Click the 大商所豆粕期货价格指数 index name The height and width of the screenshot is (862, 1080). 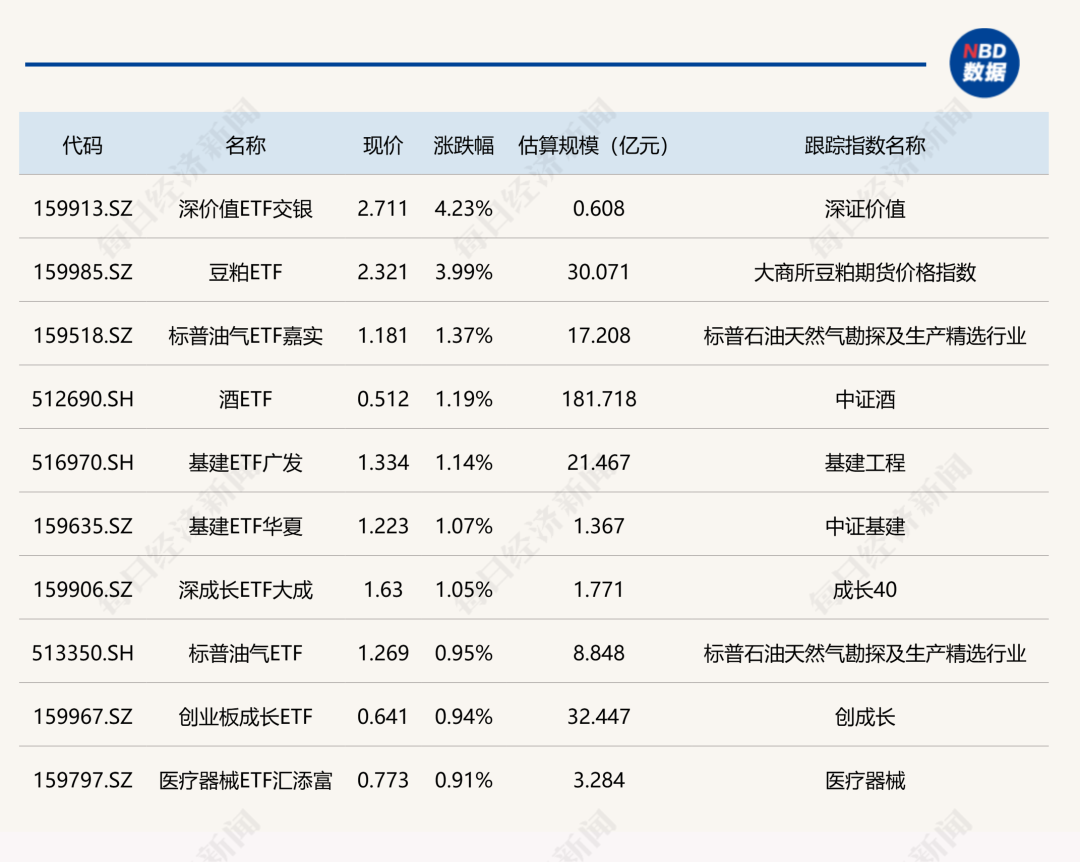click(x=865, y=272)
